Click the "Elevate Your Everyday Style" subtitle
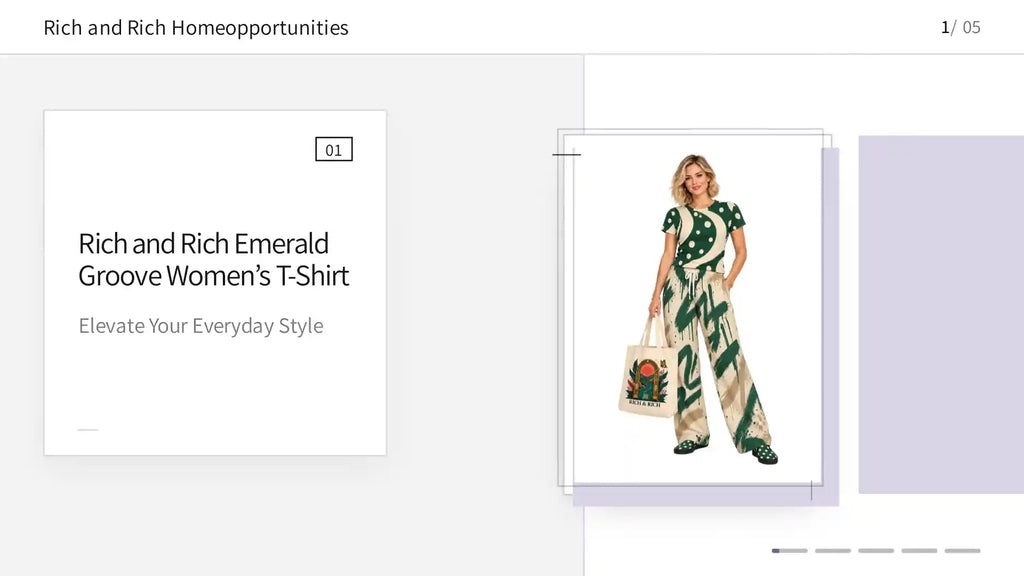 (201, 325)
